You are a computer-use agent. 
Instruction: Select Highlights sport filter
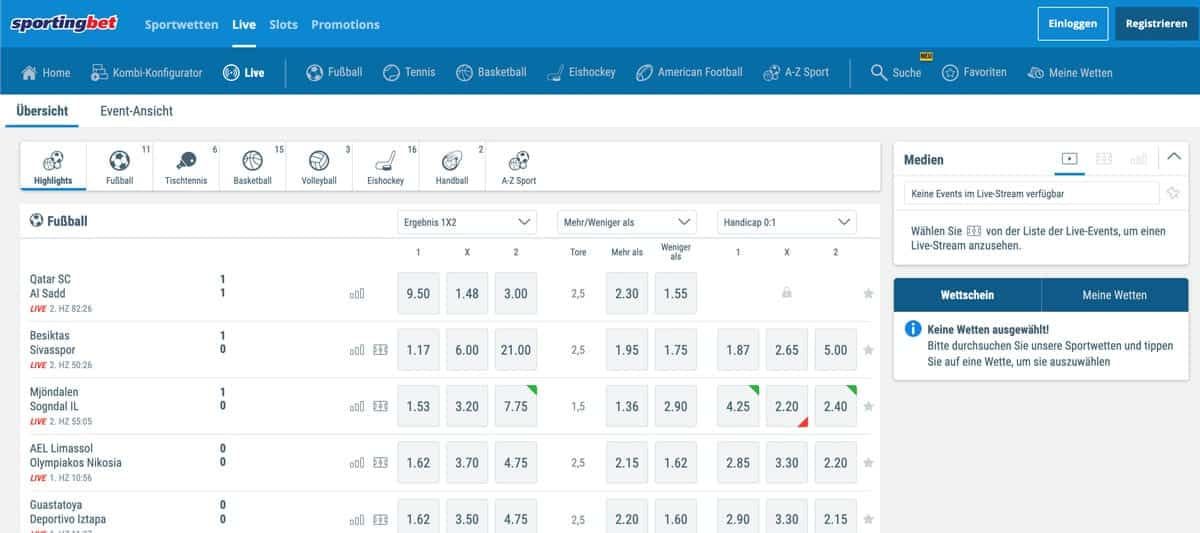point(53,167)
